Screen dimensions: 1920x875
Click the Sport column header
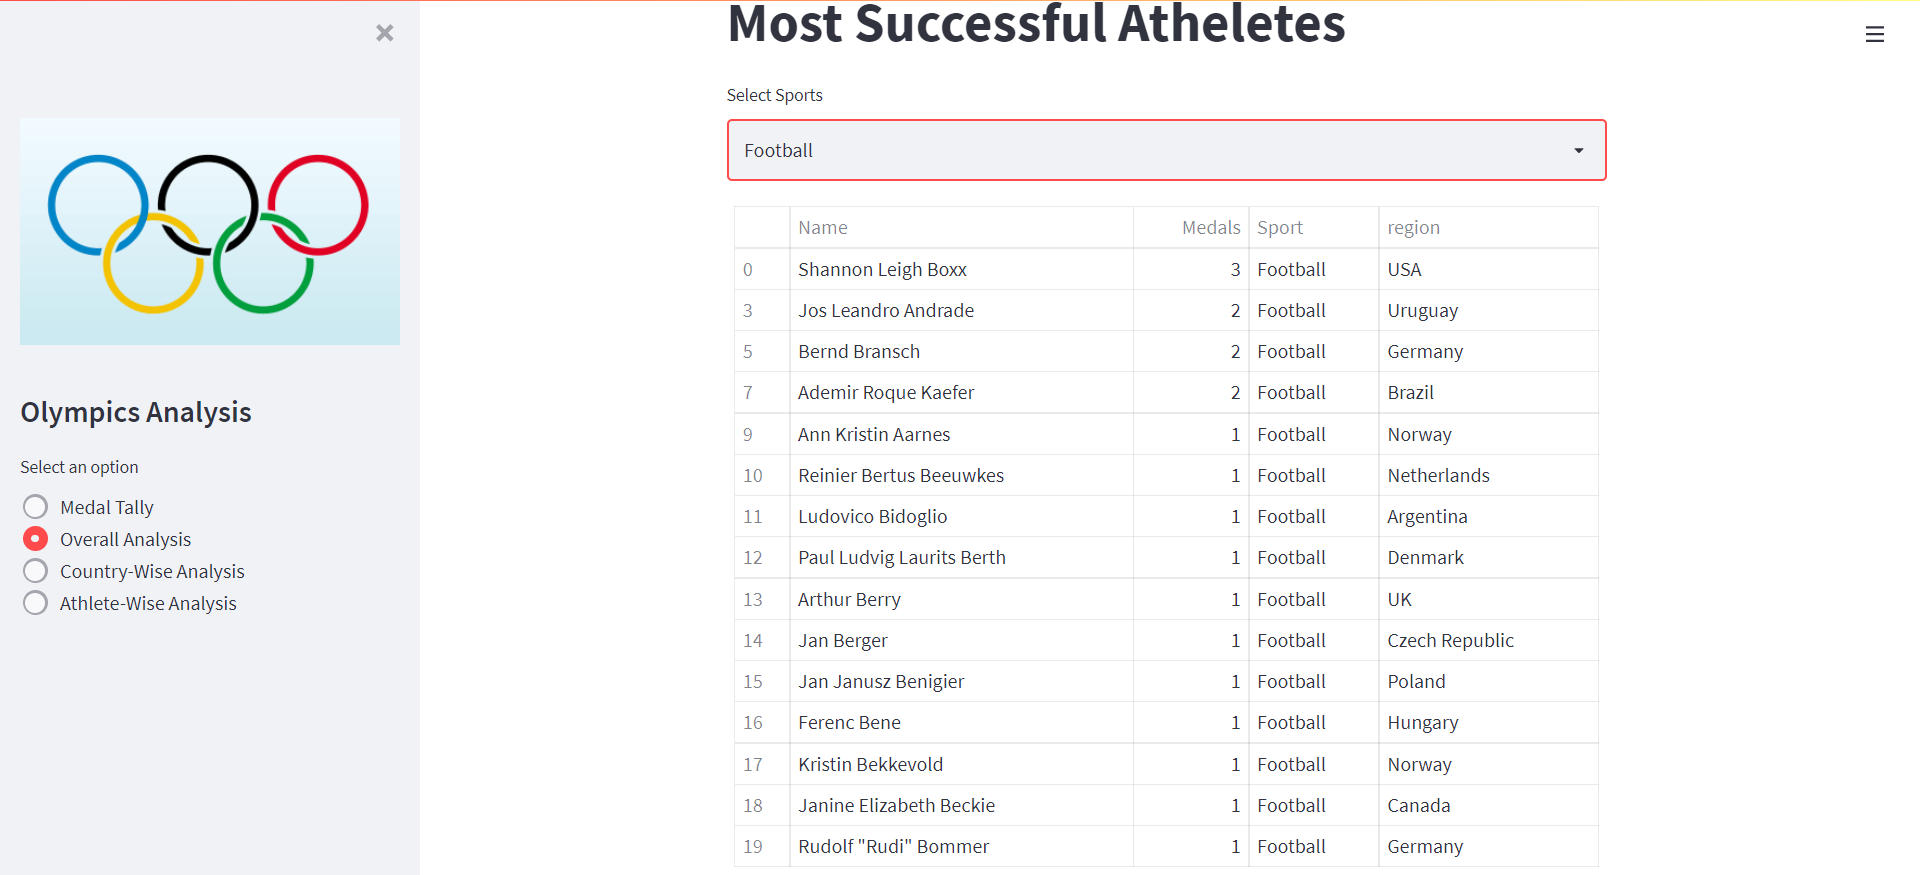[x=1280, y=227]
